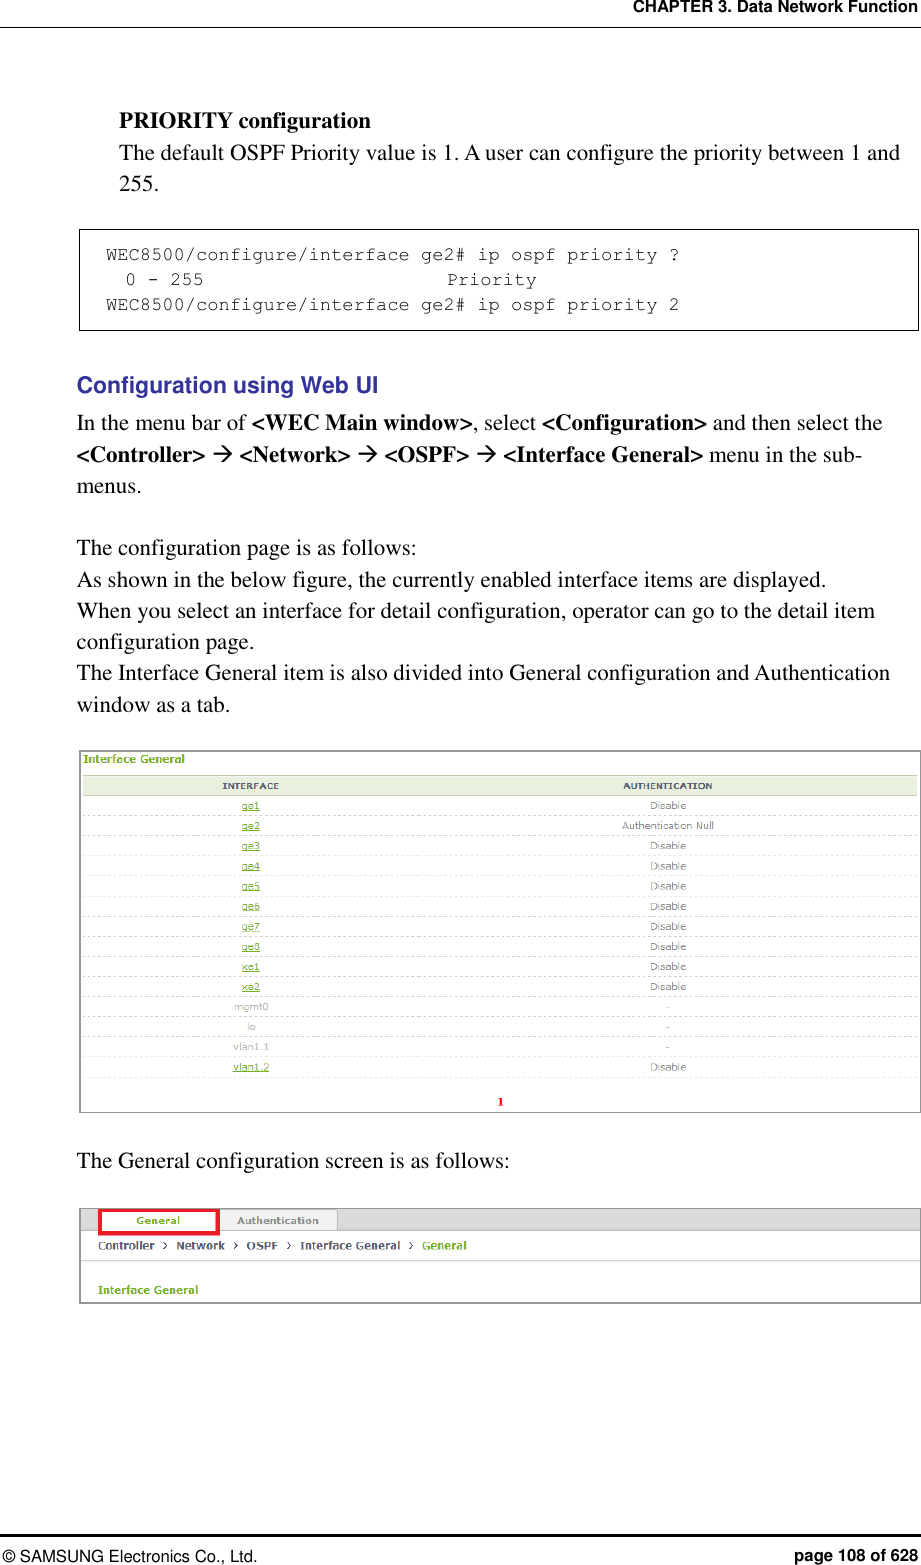The image size is (921, 1565).
Task: Switch to the Authentication tab
Action: (x=278, y=1221)
